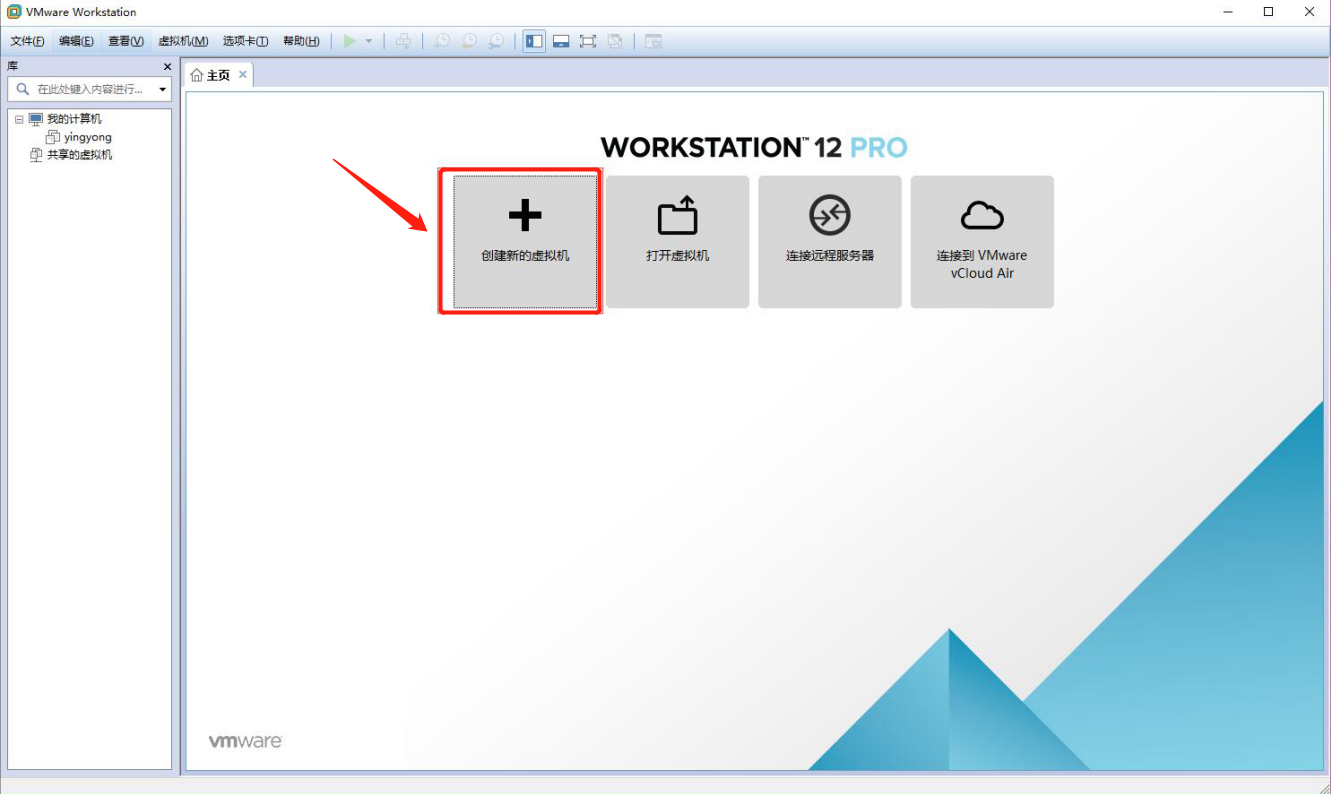Expand the library search dropdown arrow
The height and width of the screenshot is (794, 1331).
(x=163, y=90)
